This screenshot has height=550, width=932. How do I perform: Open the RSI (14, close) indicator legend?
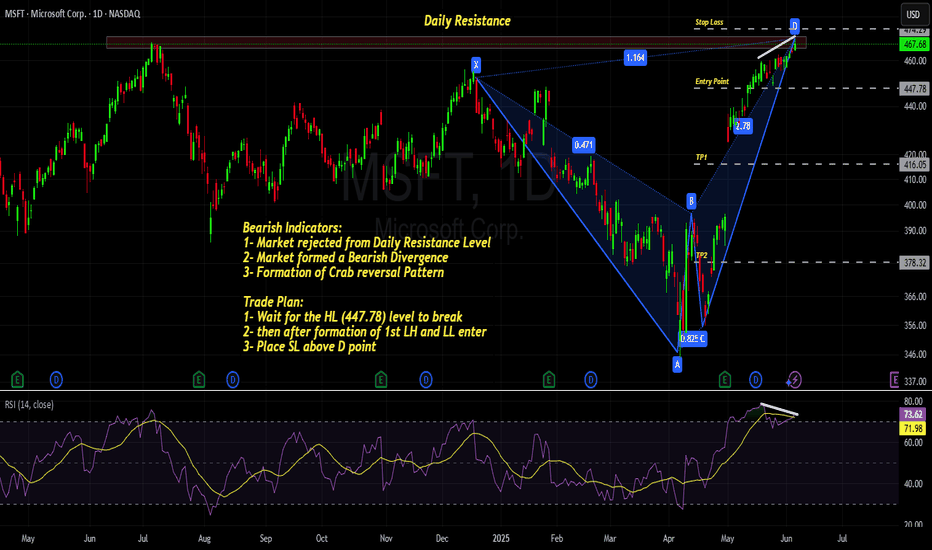coord(29,405)
